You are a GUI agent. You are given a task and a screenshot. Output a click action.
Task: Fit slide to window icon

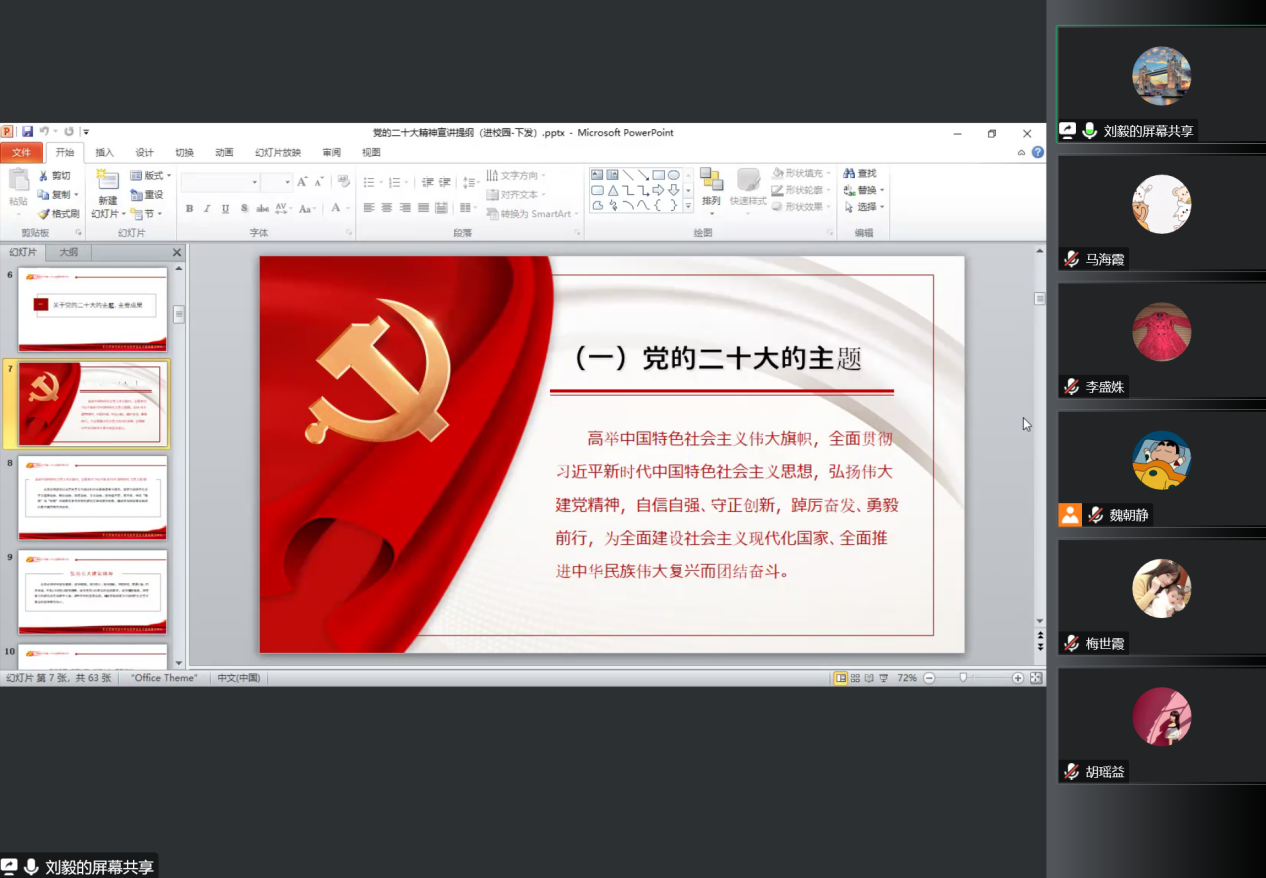pos(1036,678)
